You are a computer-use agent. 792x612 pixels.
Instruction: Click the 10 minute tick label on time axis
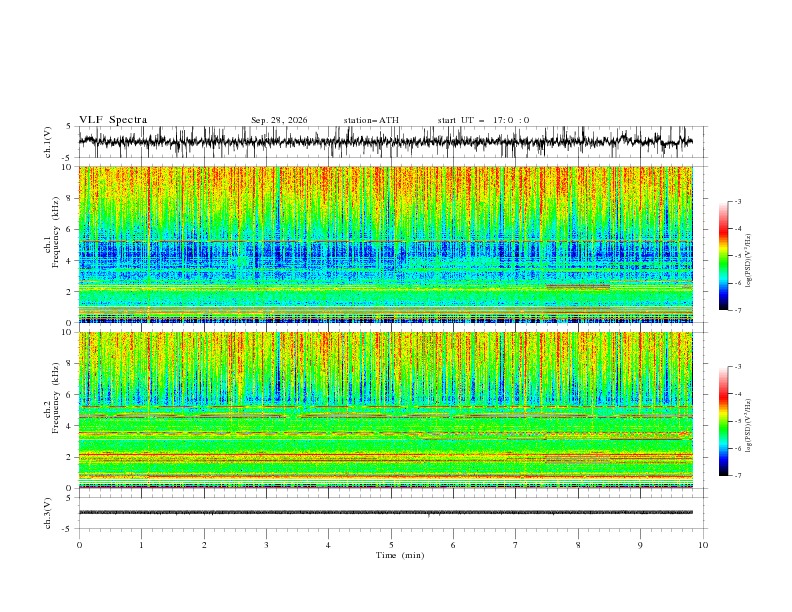[x=703, y=545]
